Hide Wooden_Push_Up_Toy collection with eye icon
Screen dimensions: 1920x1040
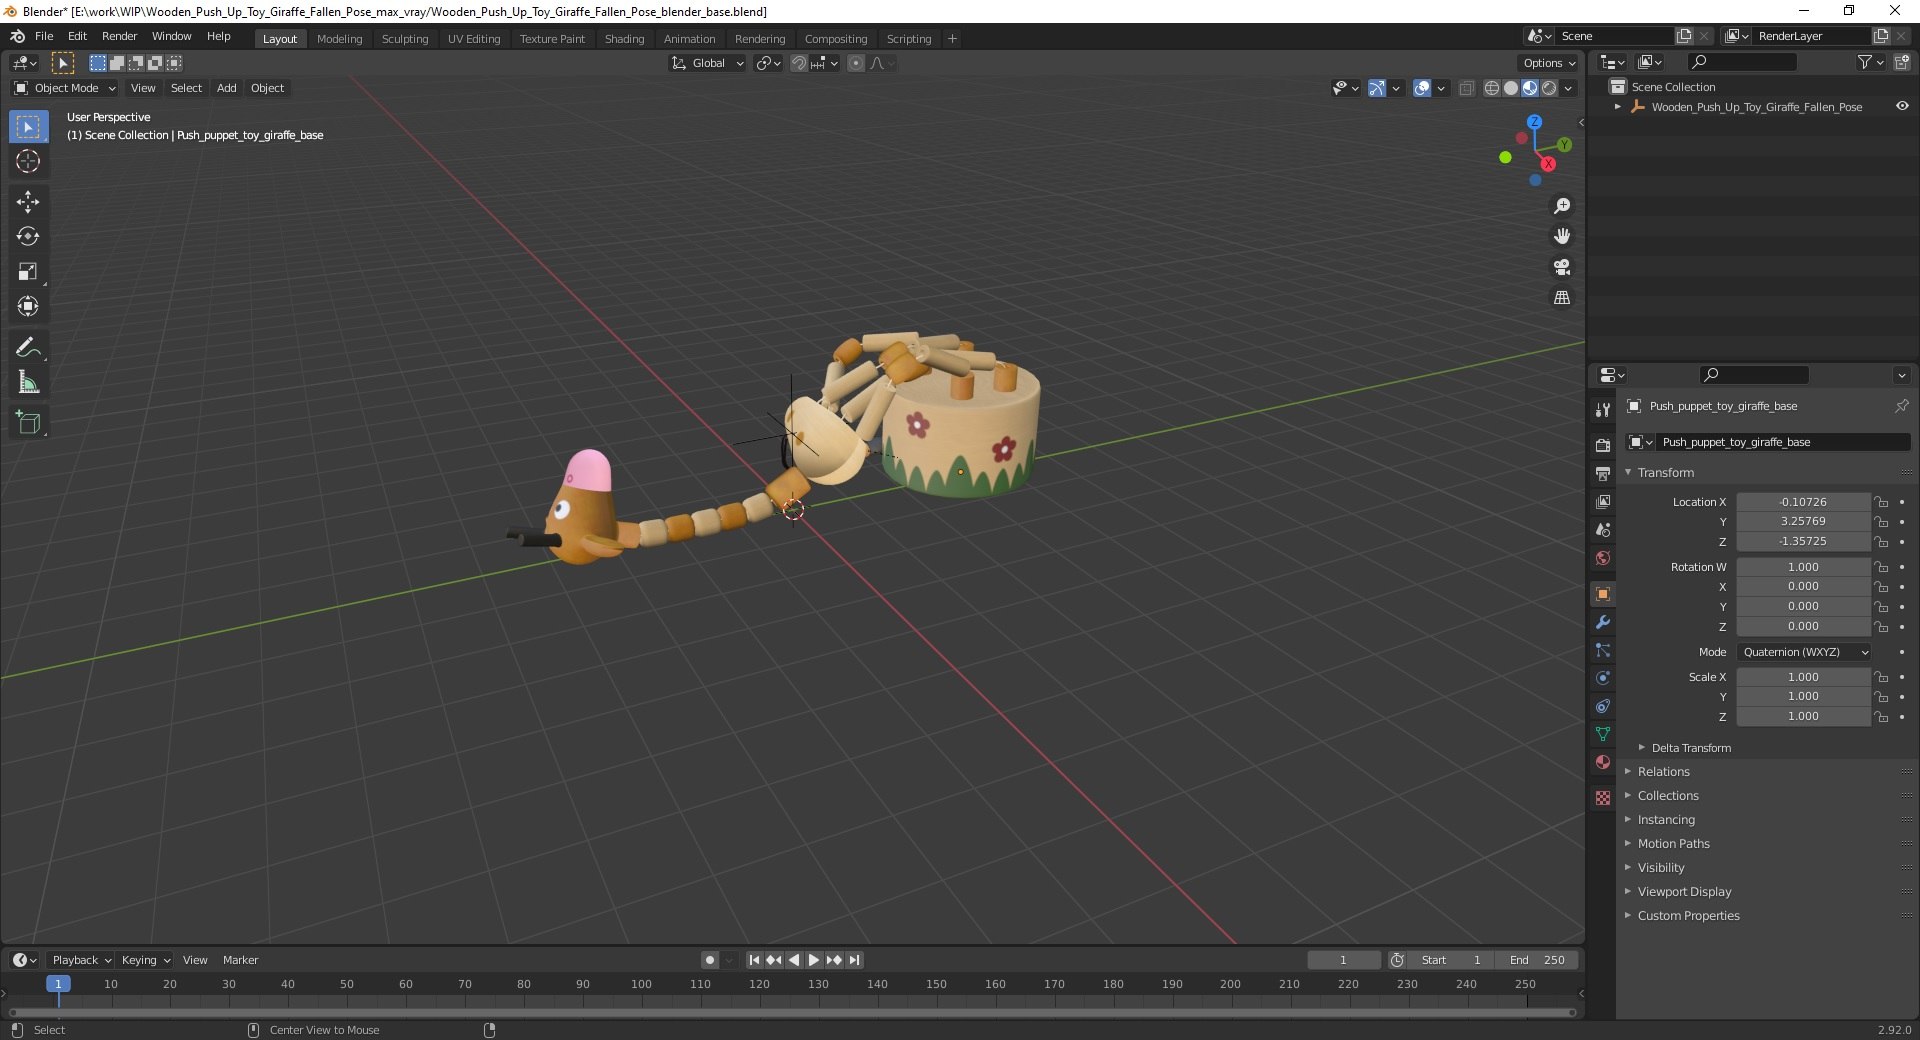1902,107
